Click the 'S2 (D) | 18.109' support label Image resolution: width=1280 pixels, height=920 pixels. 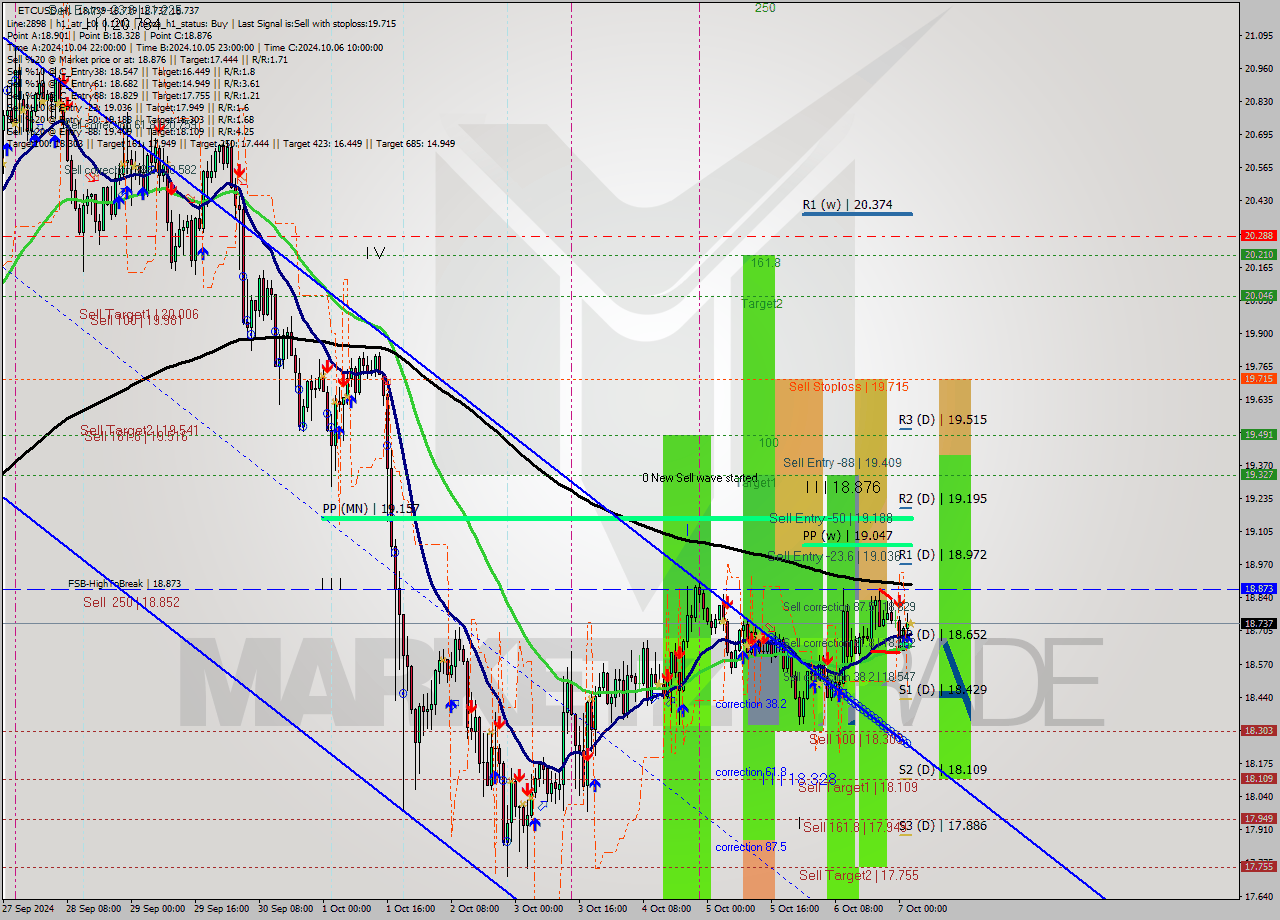[x=942, y=770]
